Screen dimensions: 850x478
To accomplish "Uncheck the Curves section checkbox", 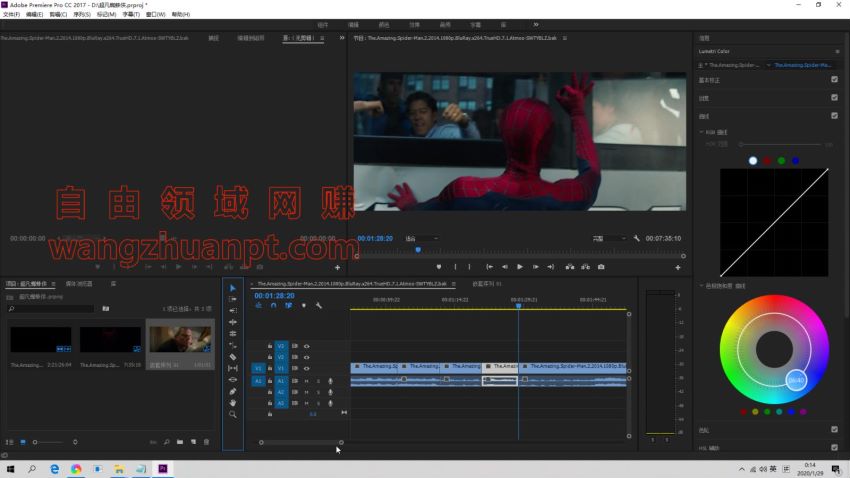I will (834, 115).
